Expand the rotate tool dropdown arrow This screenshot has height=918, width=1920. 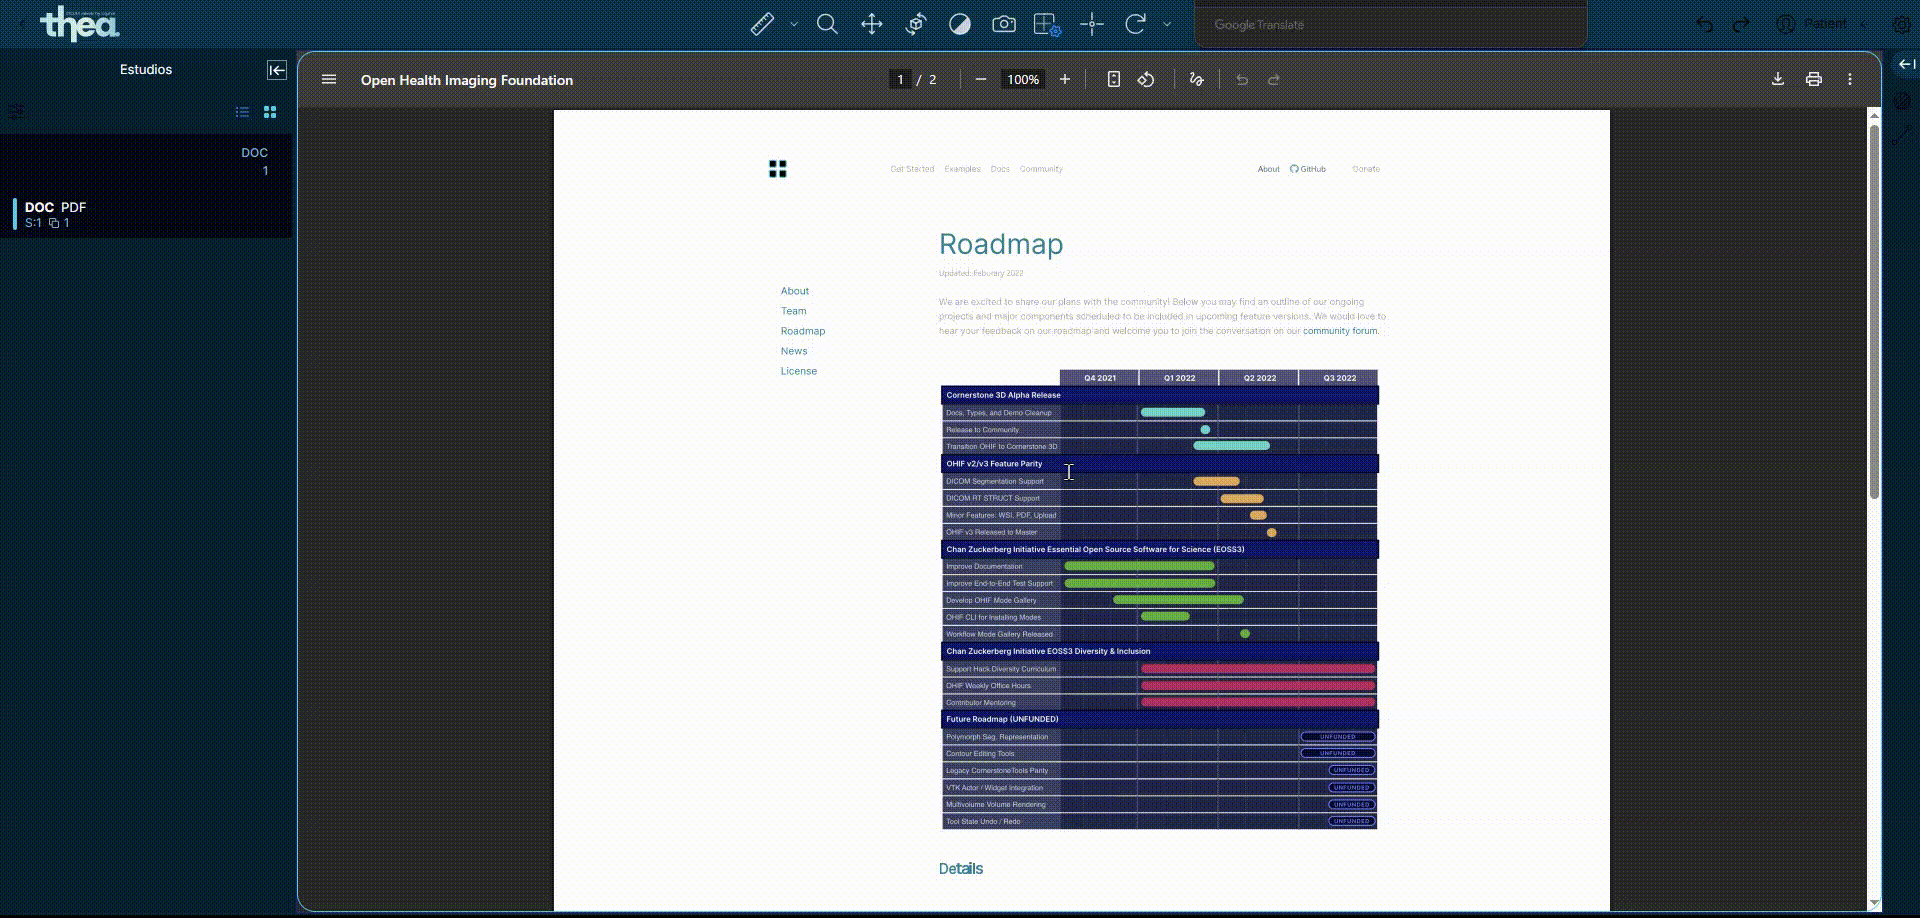(x=1167, y=24)
